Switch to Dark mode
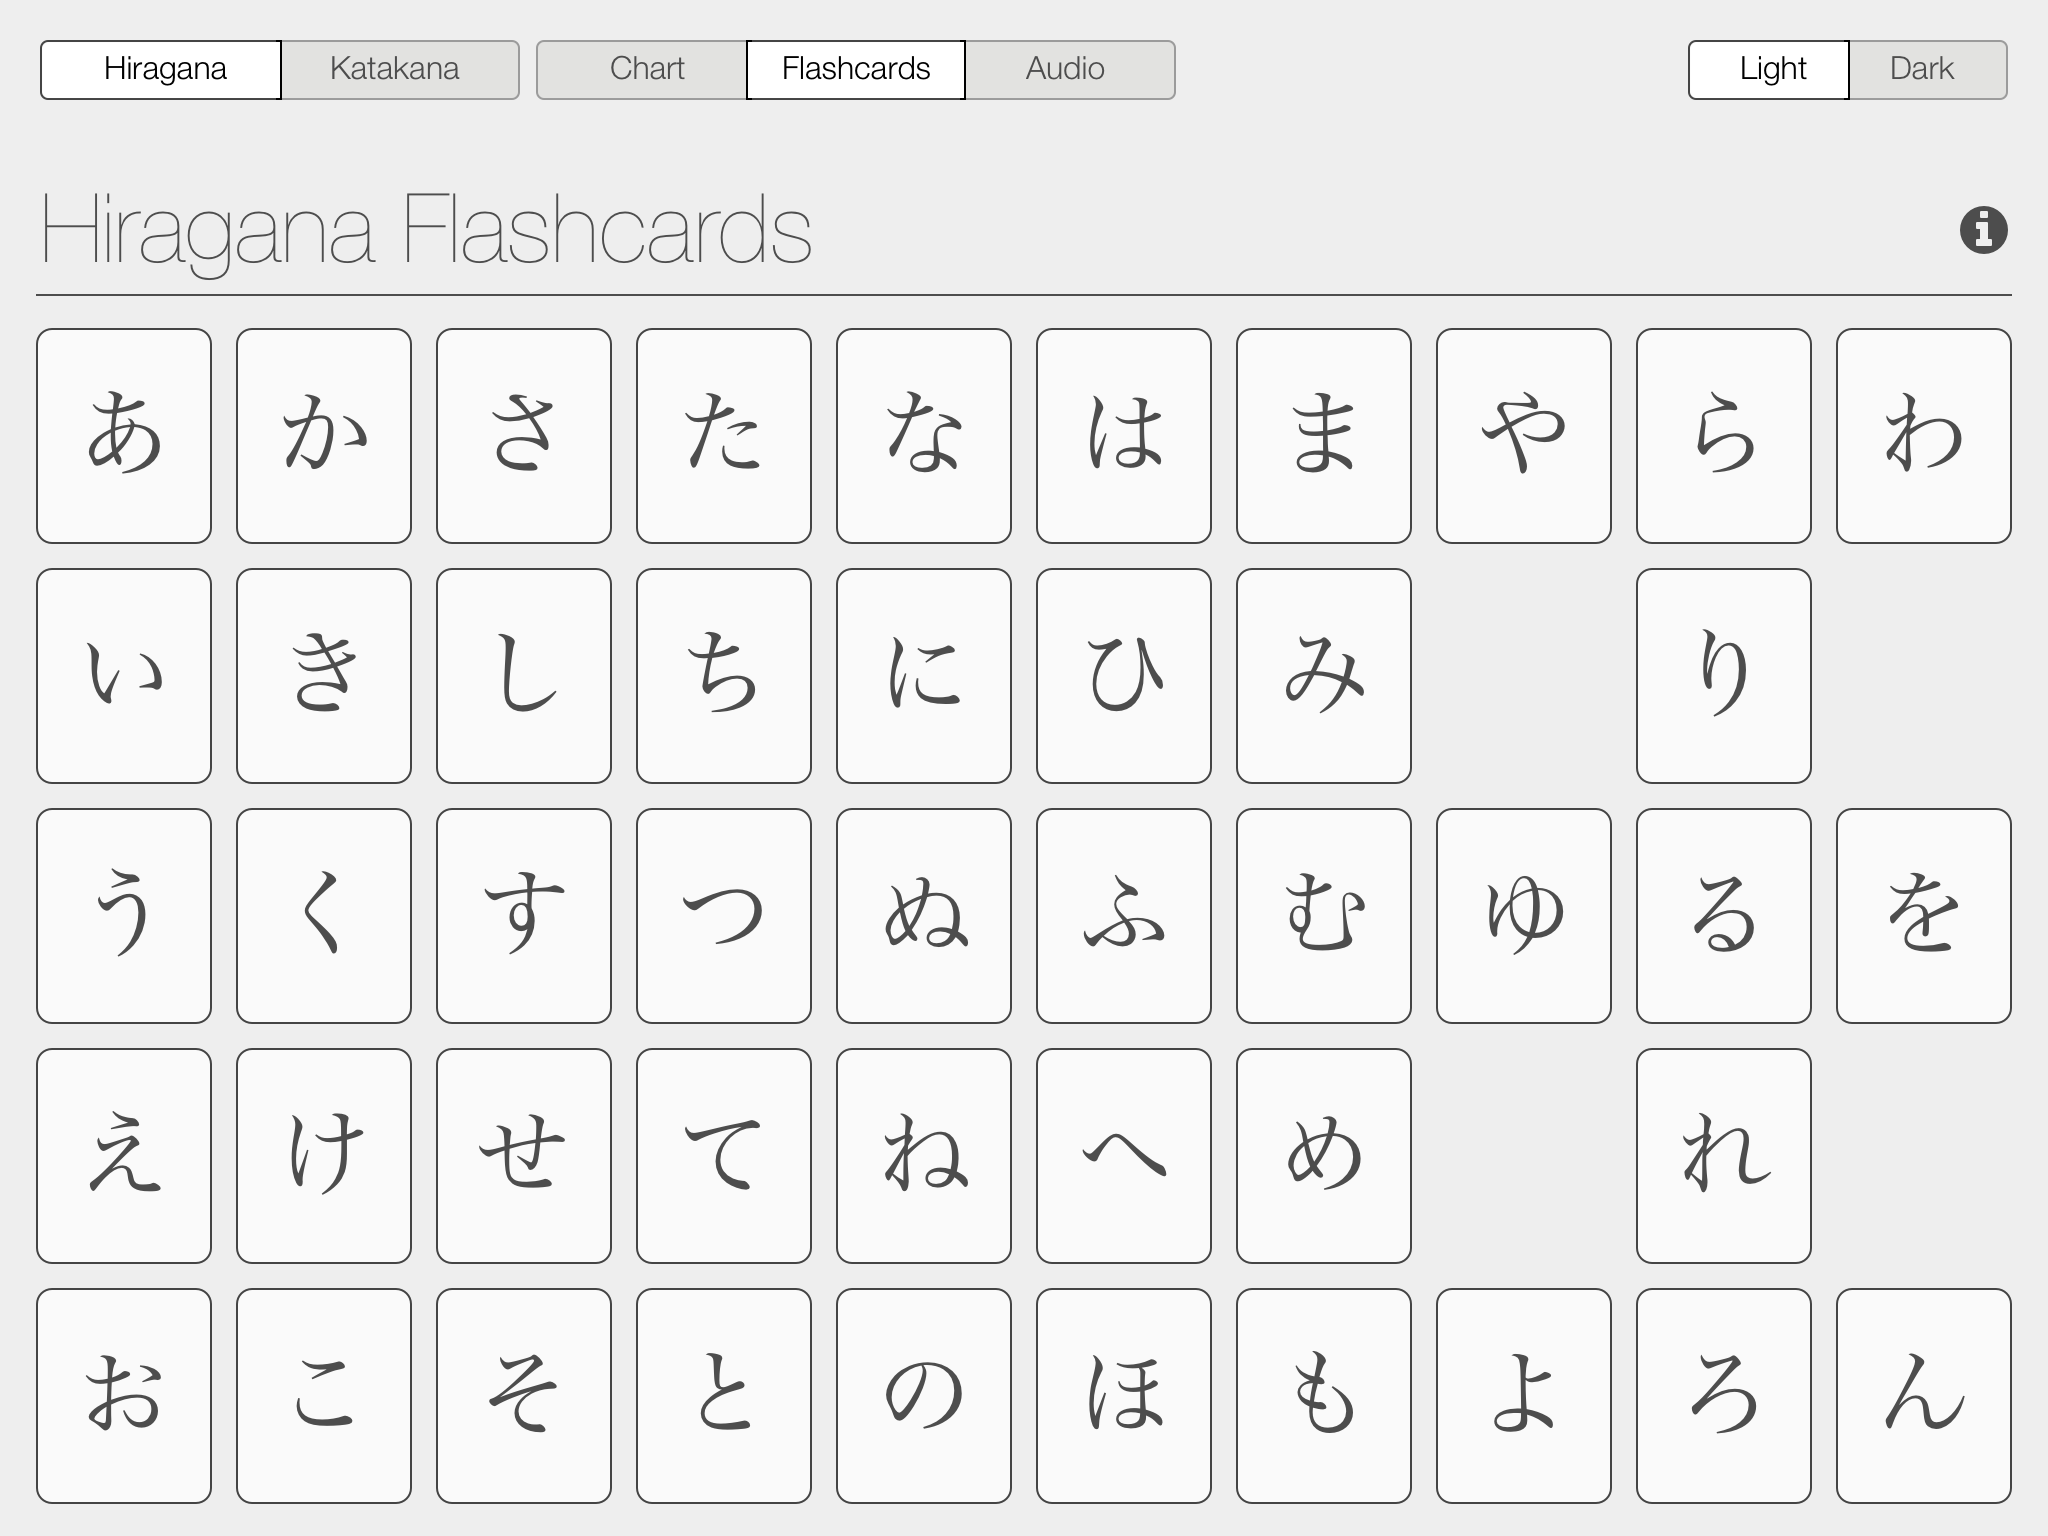 pyautogui.click(x=1921, y=68)
